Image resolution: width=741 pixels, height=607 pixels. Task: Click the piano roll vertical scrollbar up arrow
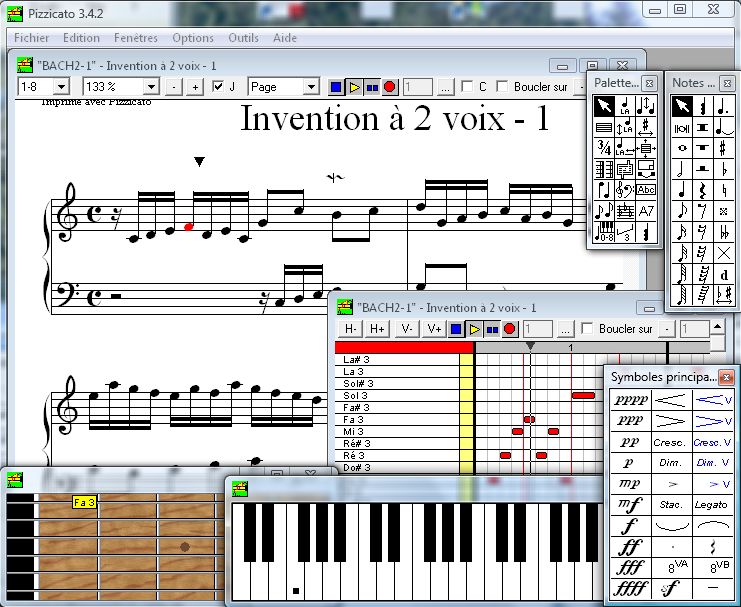(718, 327)
